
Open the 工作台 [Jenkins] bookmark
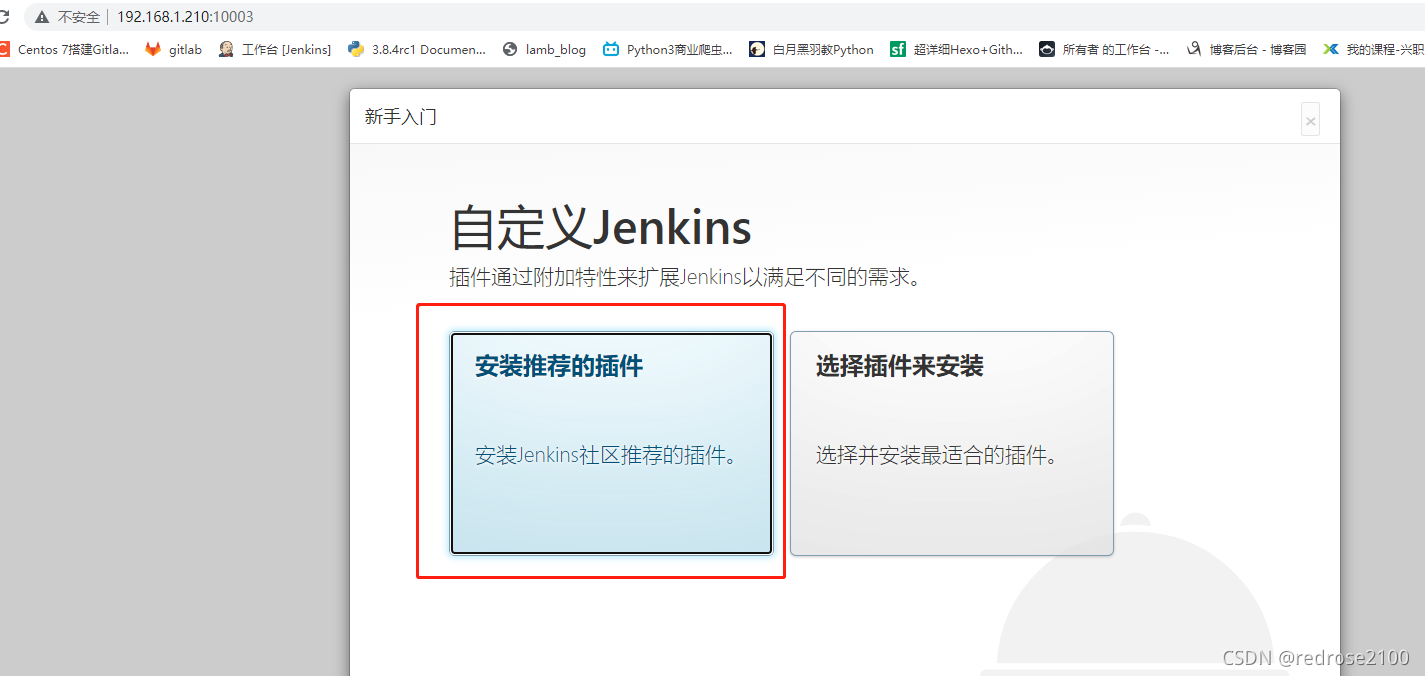point(275,49)
